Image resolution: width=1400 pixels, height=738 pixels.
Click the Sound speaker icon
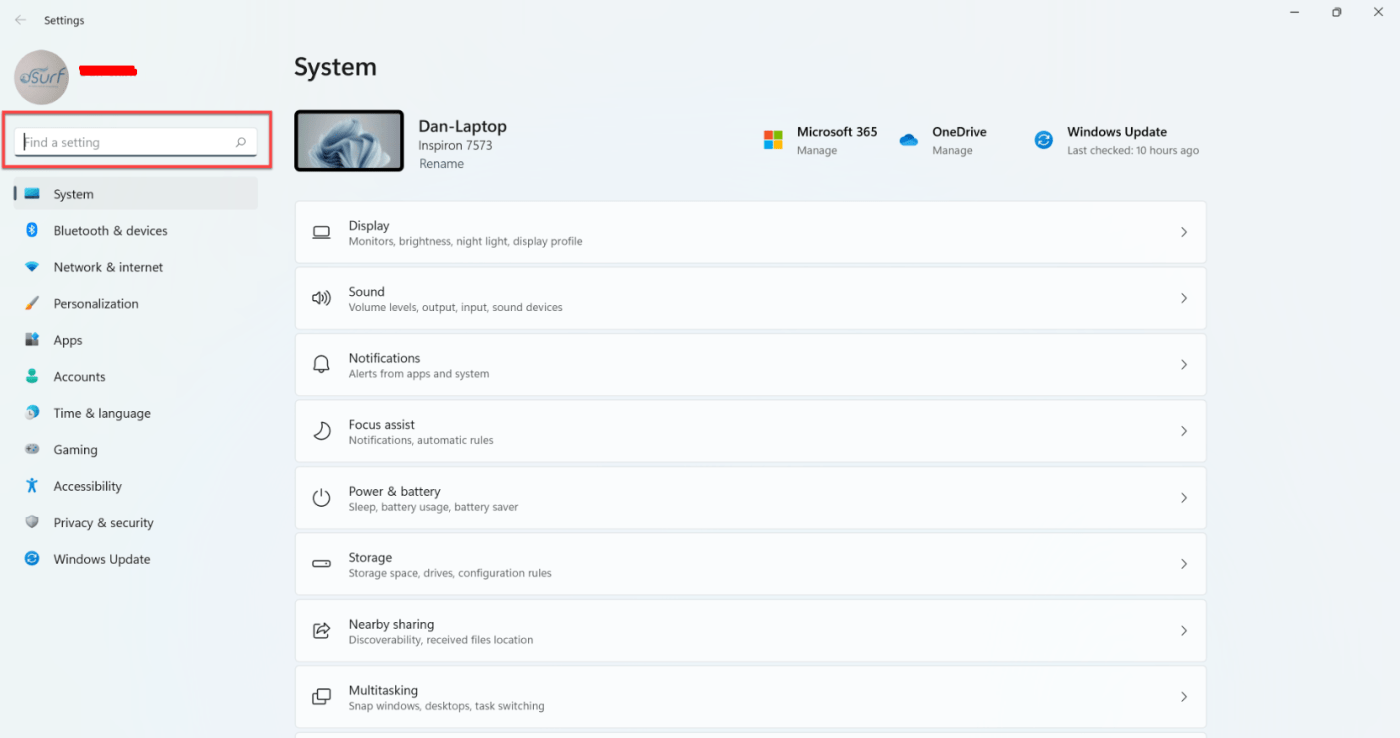tap(321, 298)
